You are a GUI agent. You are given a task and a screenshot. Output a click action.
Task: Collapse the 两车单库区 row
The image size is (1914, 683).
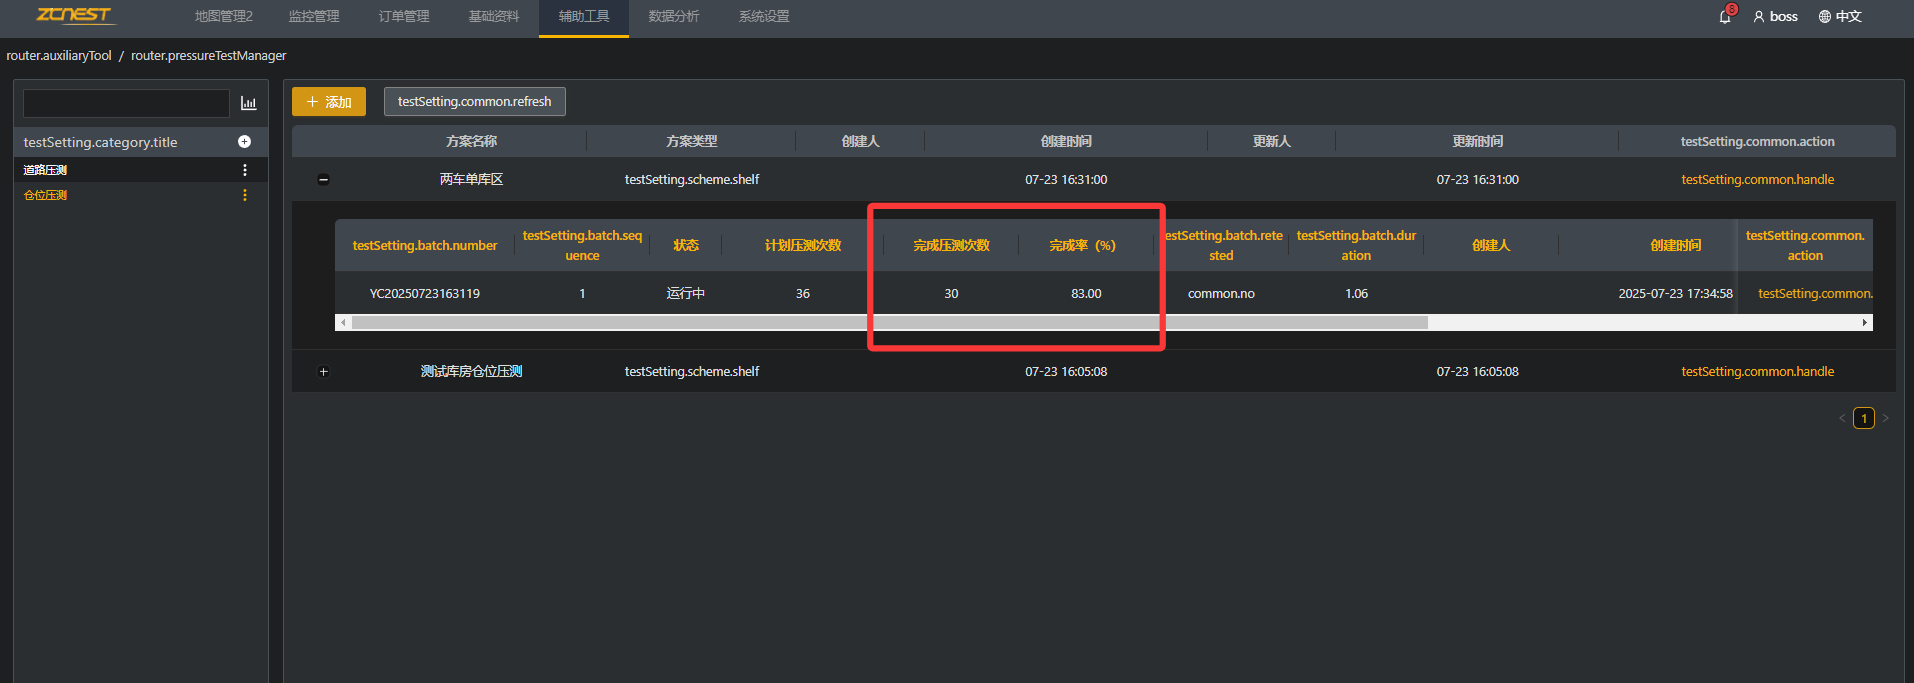[x=323, y=180]
